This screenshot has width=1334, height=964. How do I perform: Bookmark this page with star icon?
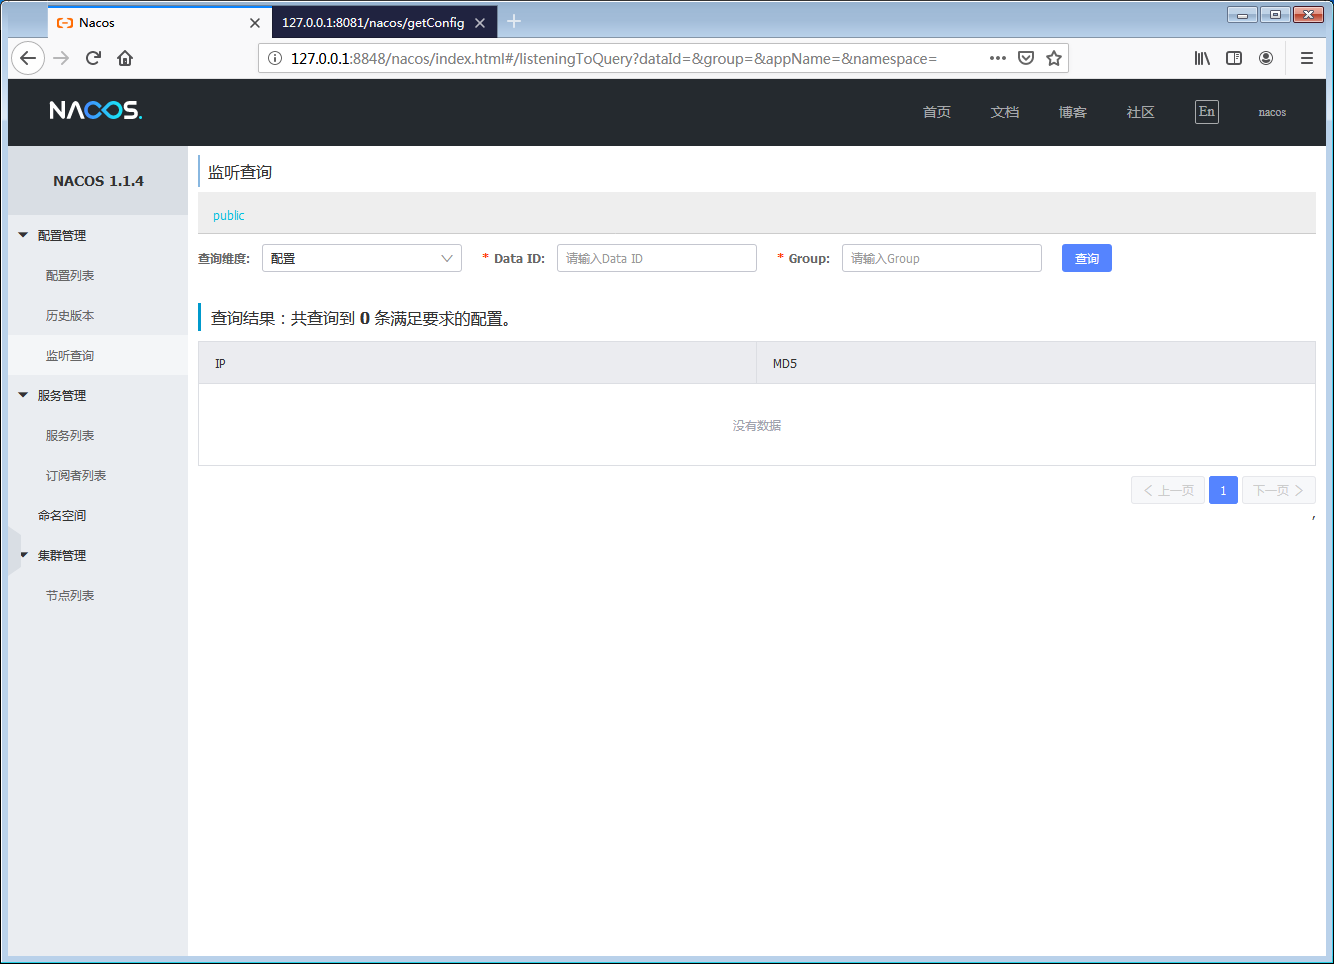[1054, 58]
